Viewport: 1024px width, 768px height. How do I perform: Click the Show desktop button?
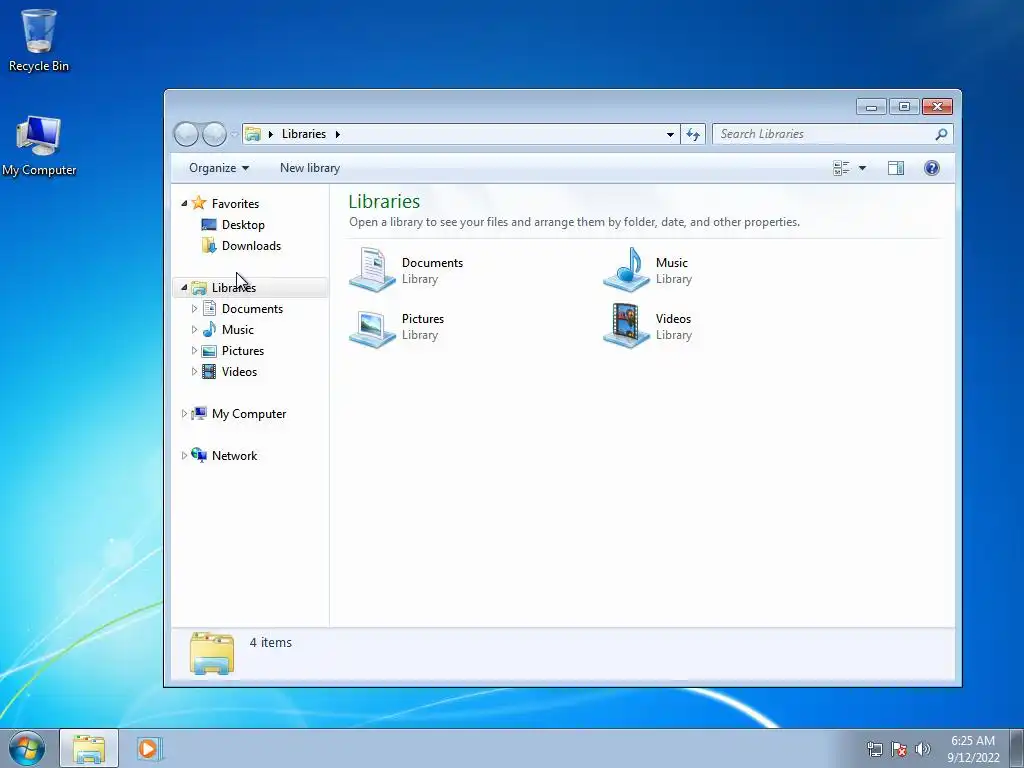[x=1017, y=748]
